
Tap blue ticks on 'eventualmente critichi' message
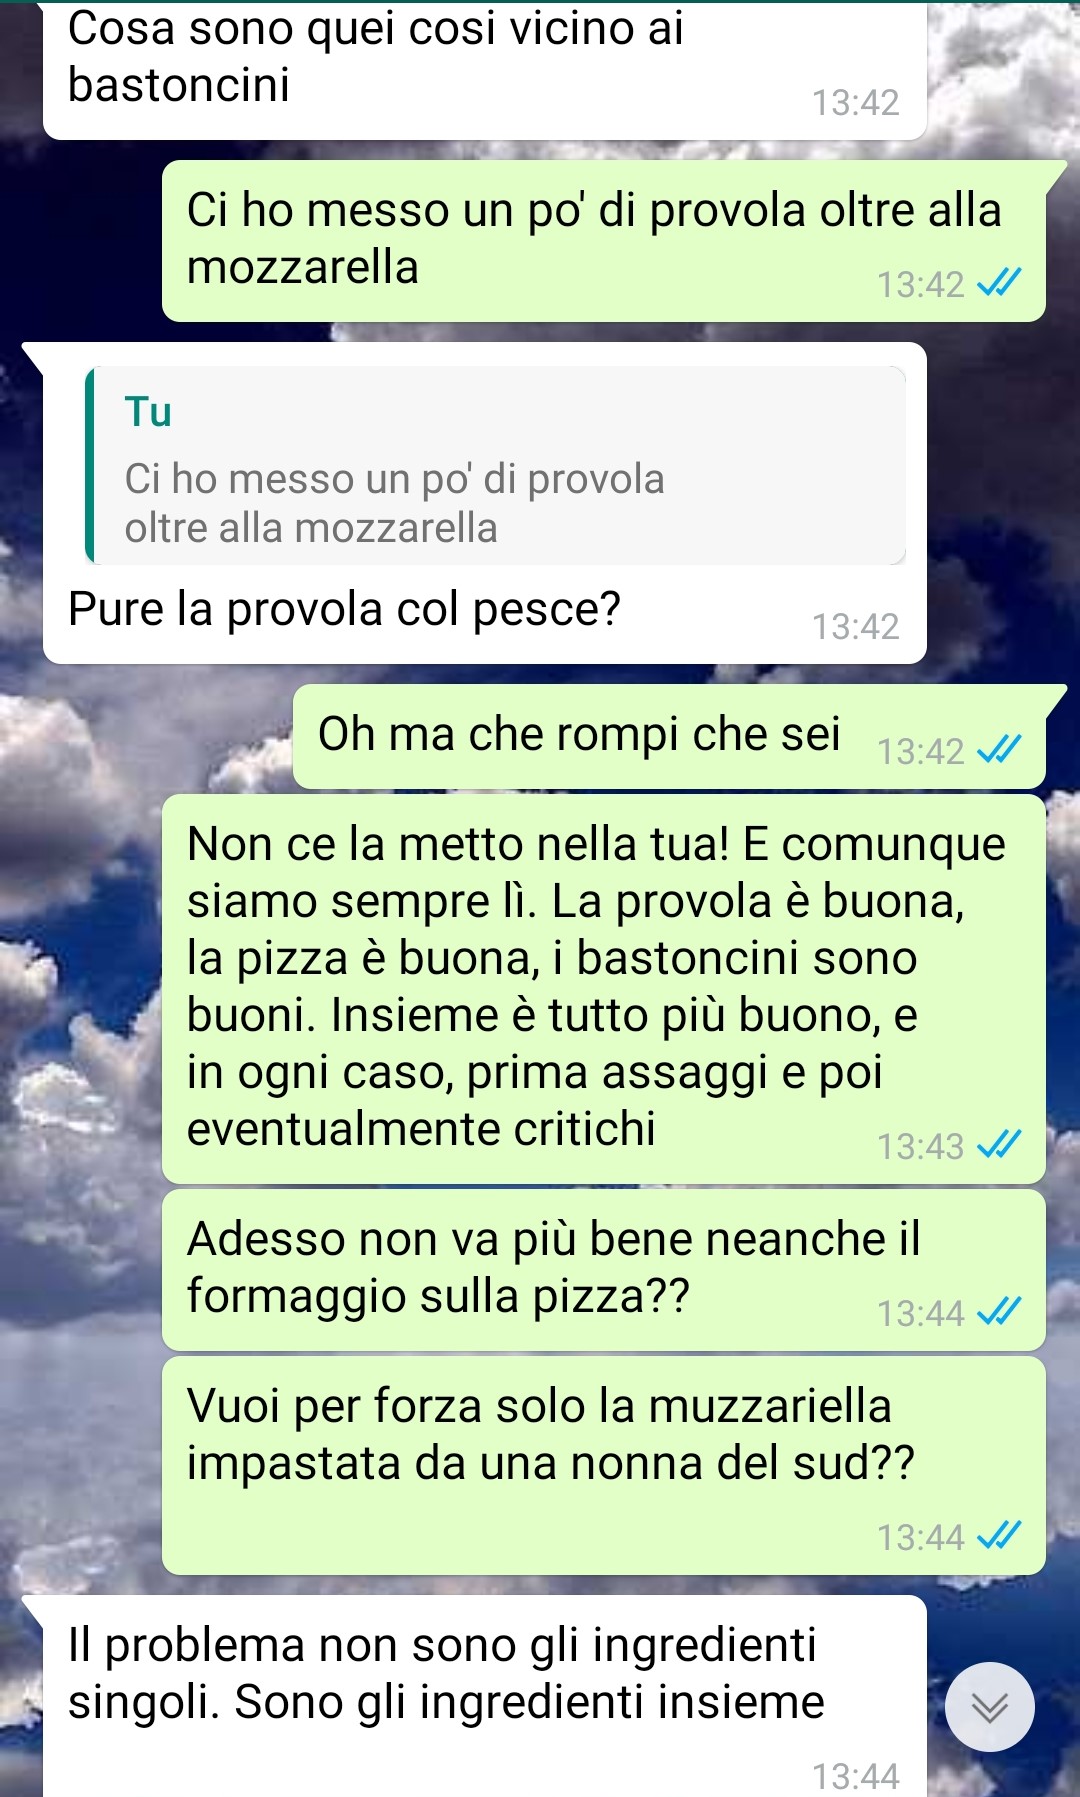tap(999, 1145)
